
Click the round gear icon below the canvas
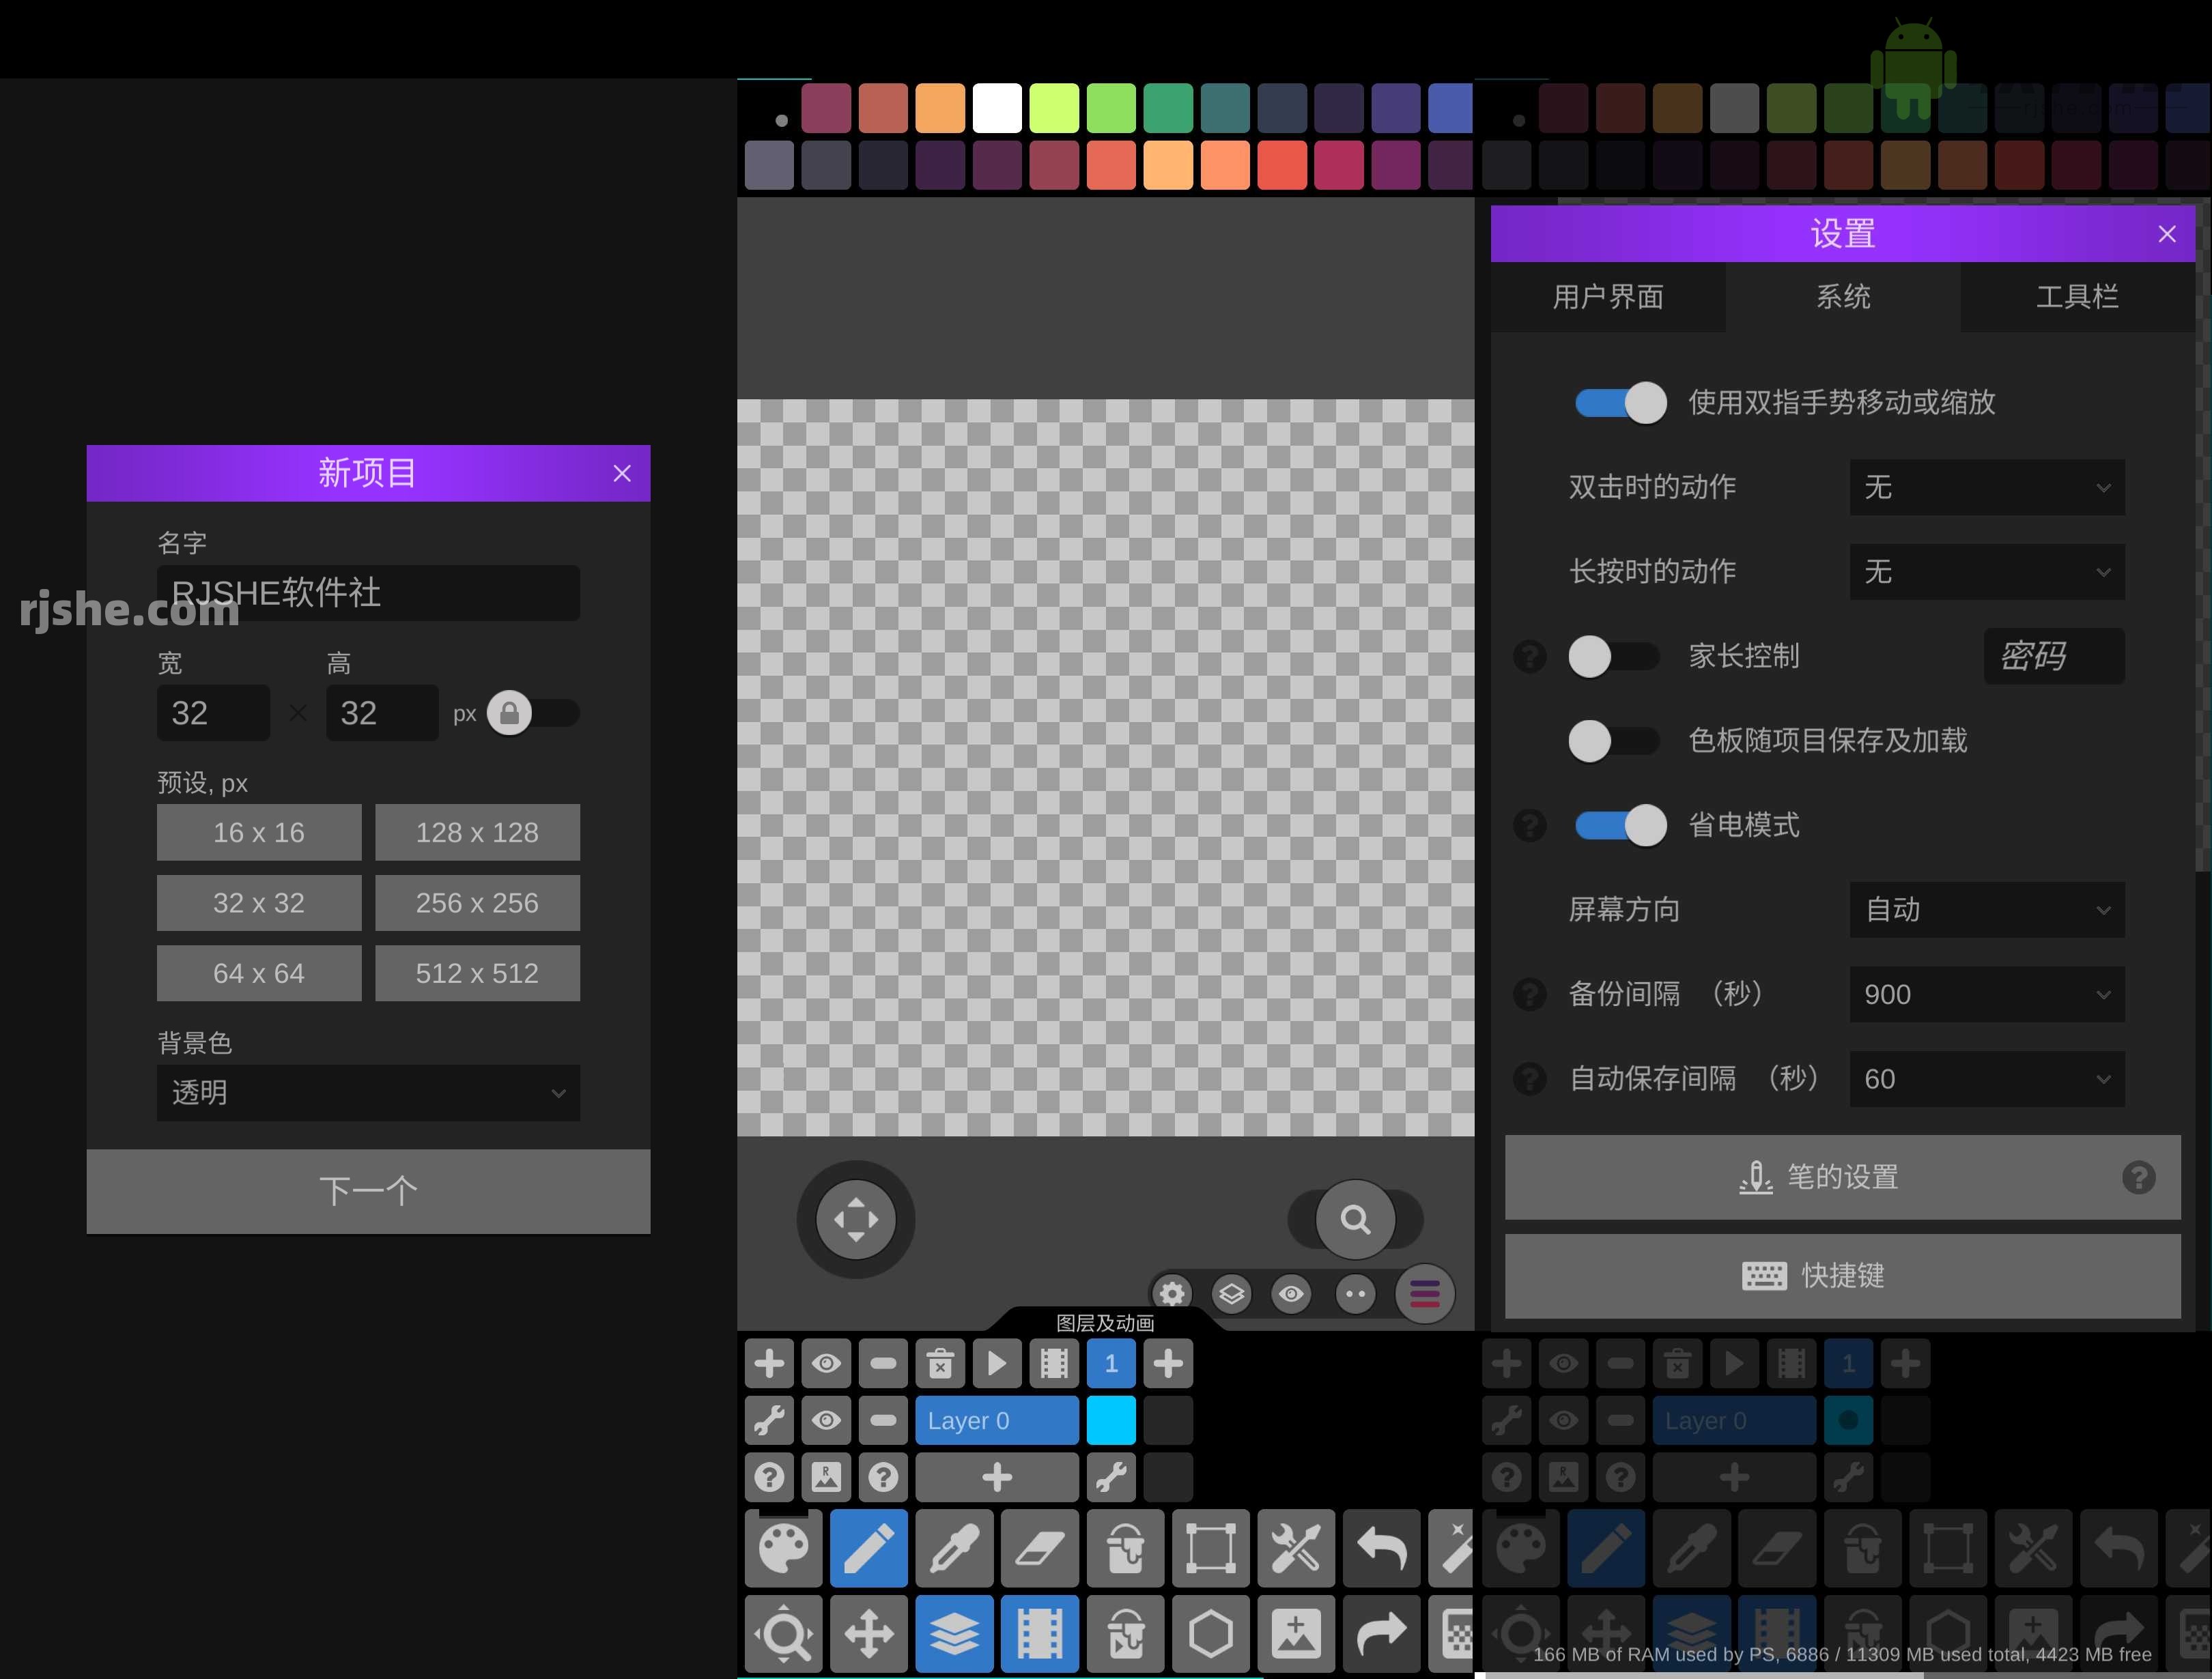point(1172,1294)
